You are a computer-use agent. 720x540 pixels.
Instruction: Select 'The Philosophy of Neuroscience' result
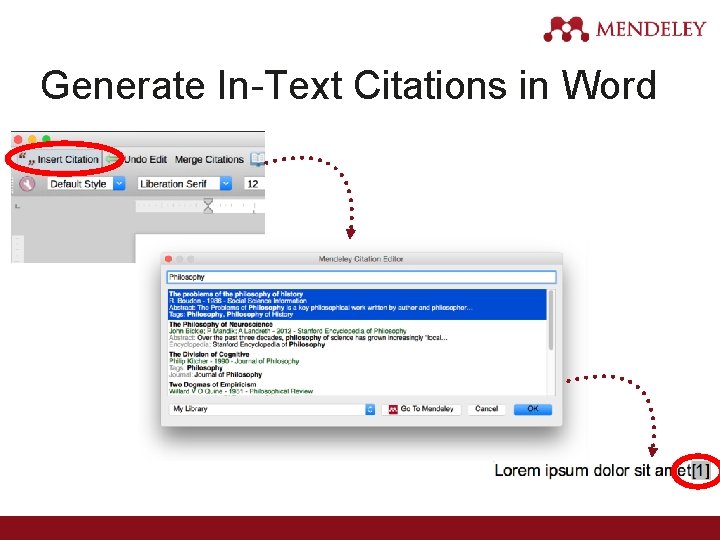pos(357,334)
